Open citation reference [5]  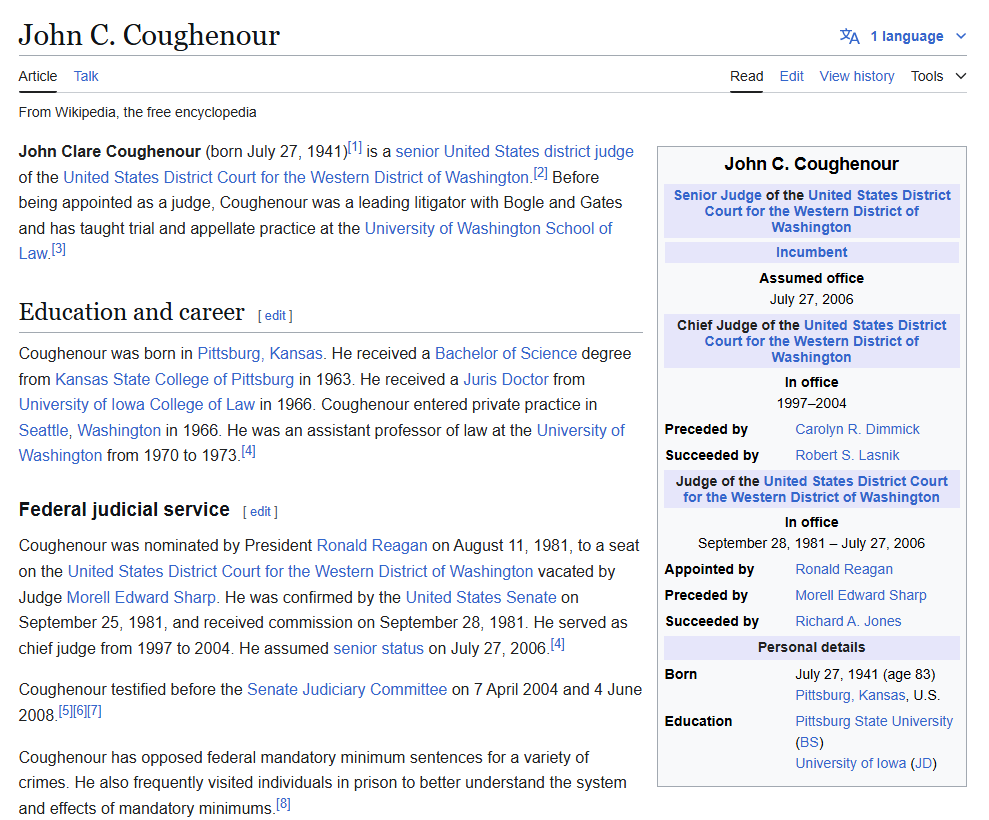point(66,711)
